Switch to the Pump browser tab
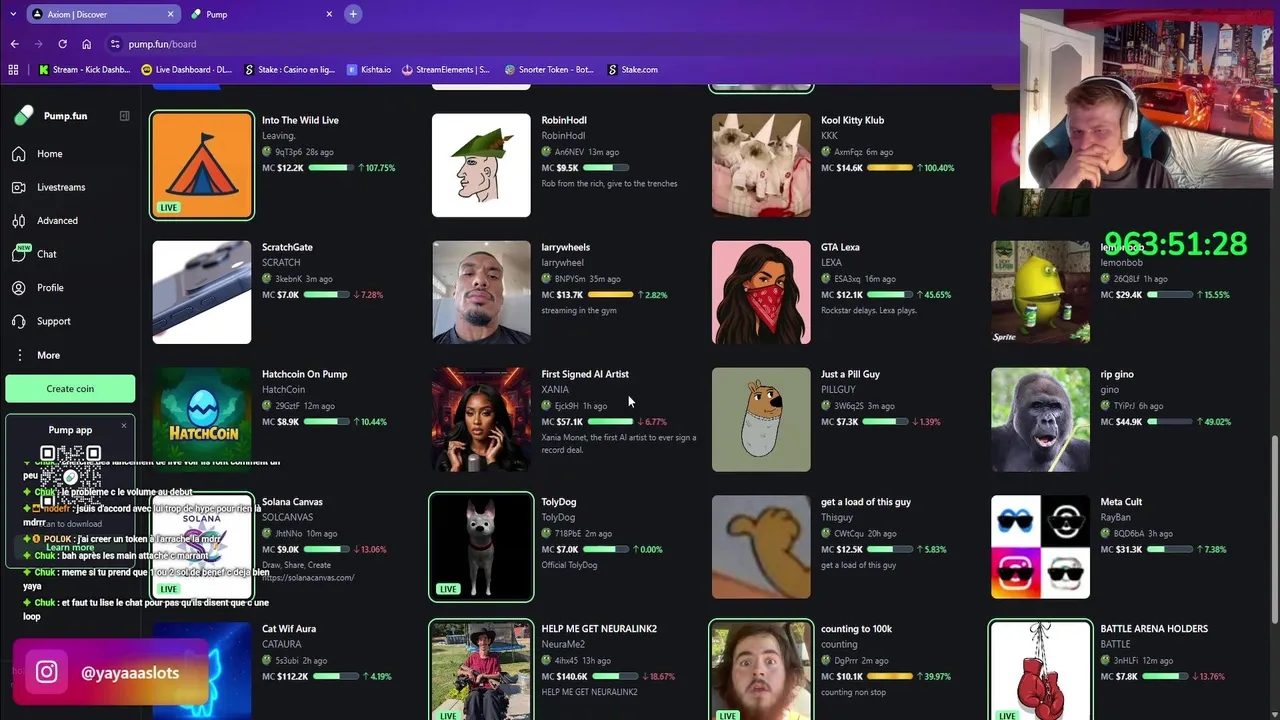1280x720 pixels. coord(262,14)
